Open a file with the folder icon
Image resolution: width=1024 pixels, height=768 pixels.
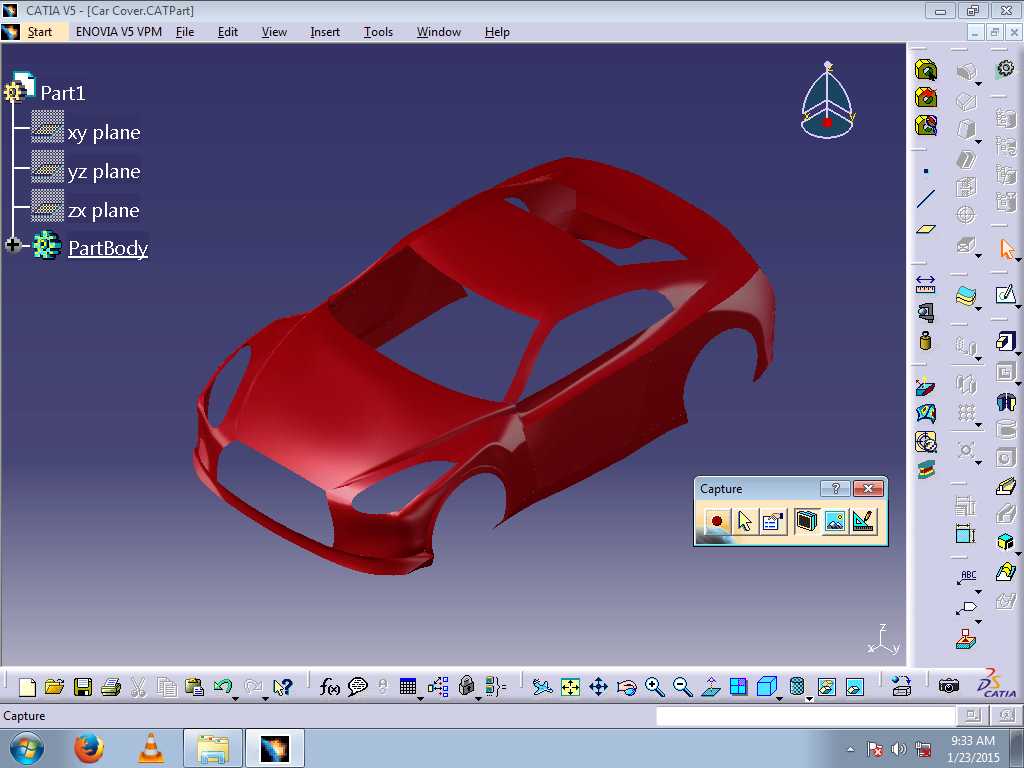pos(55,687)
